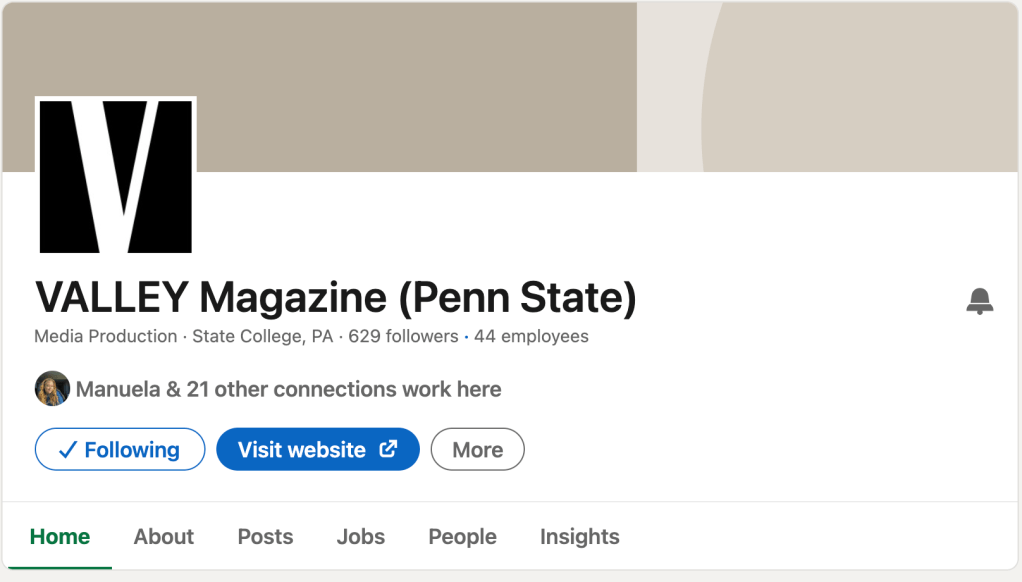
Task: Click the Media Production industry text
Action: pos(106,337)
